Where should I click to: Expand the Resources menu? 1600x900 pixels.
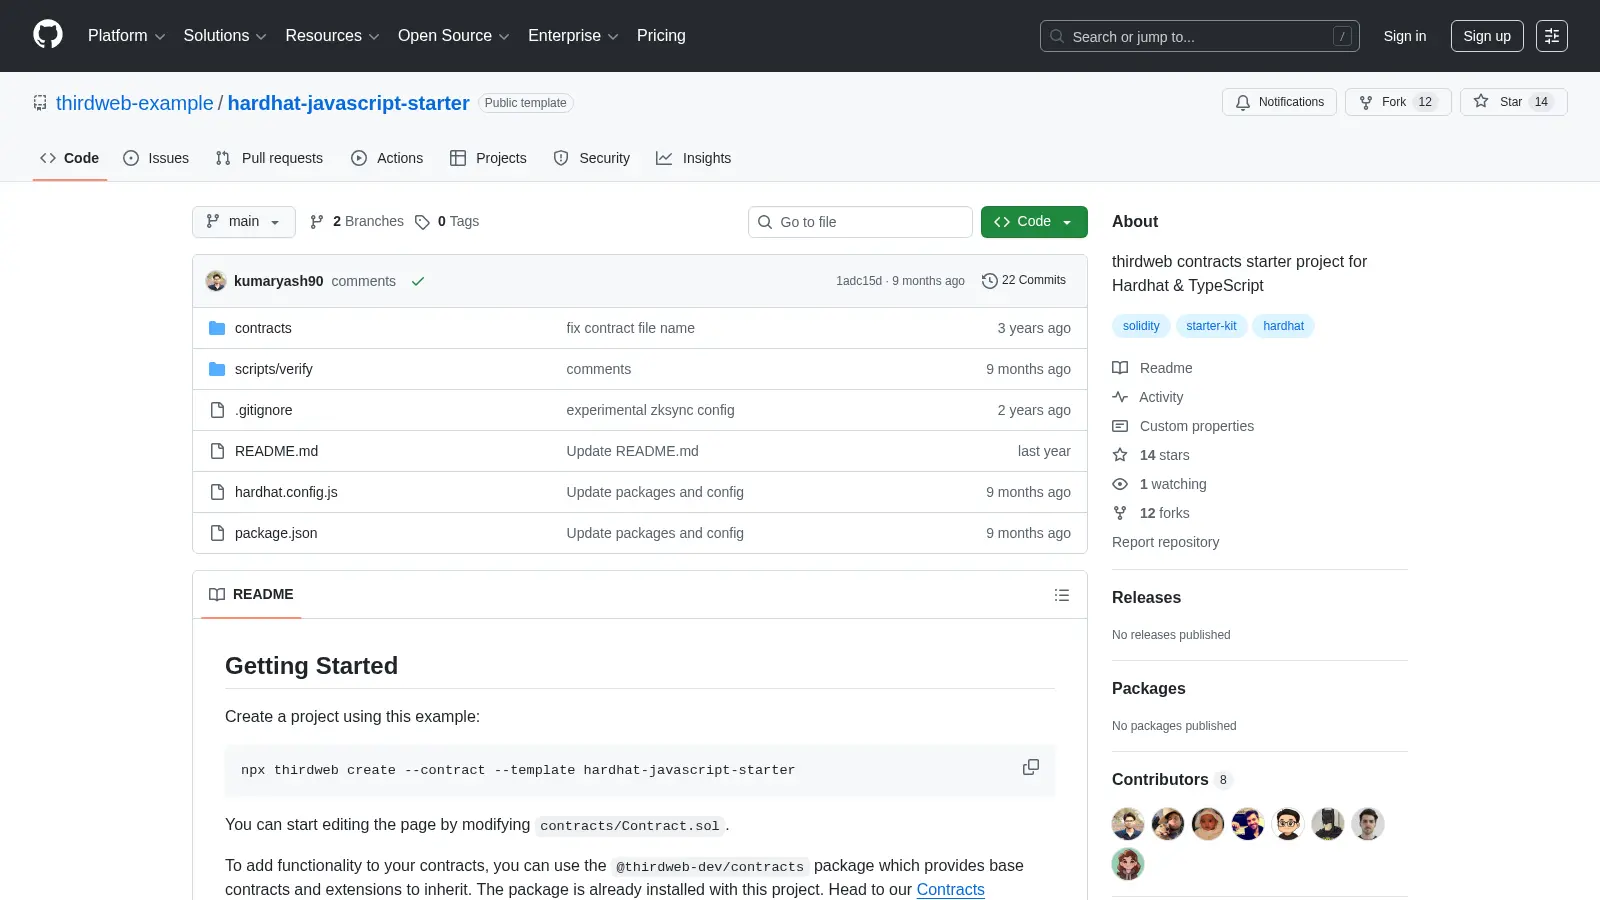click(x=332, y=36)
